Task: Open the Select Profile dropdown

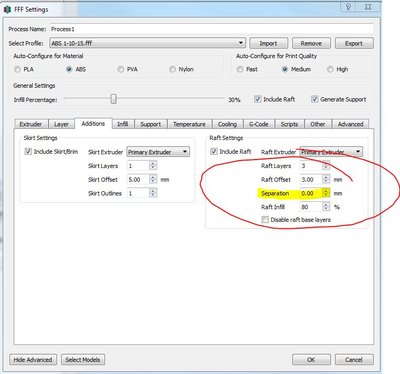Action: click(x=147, y=43)
